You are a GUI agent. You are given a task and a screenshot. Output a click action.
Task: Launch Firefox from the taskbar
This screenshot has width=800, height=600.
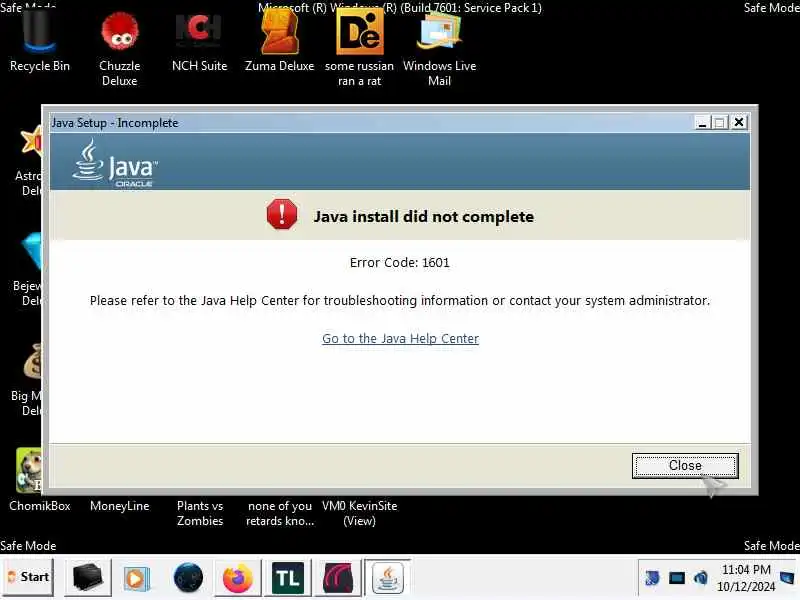coord(238,578)
